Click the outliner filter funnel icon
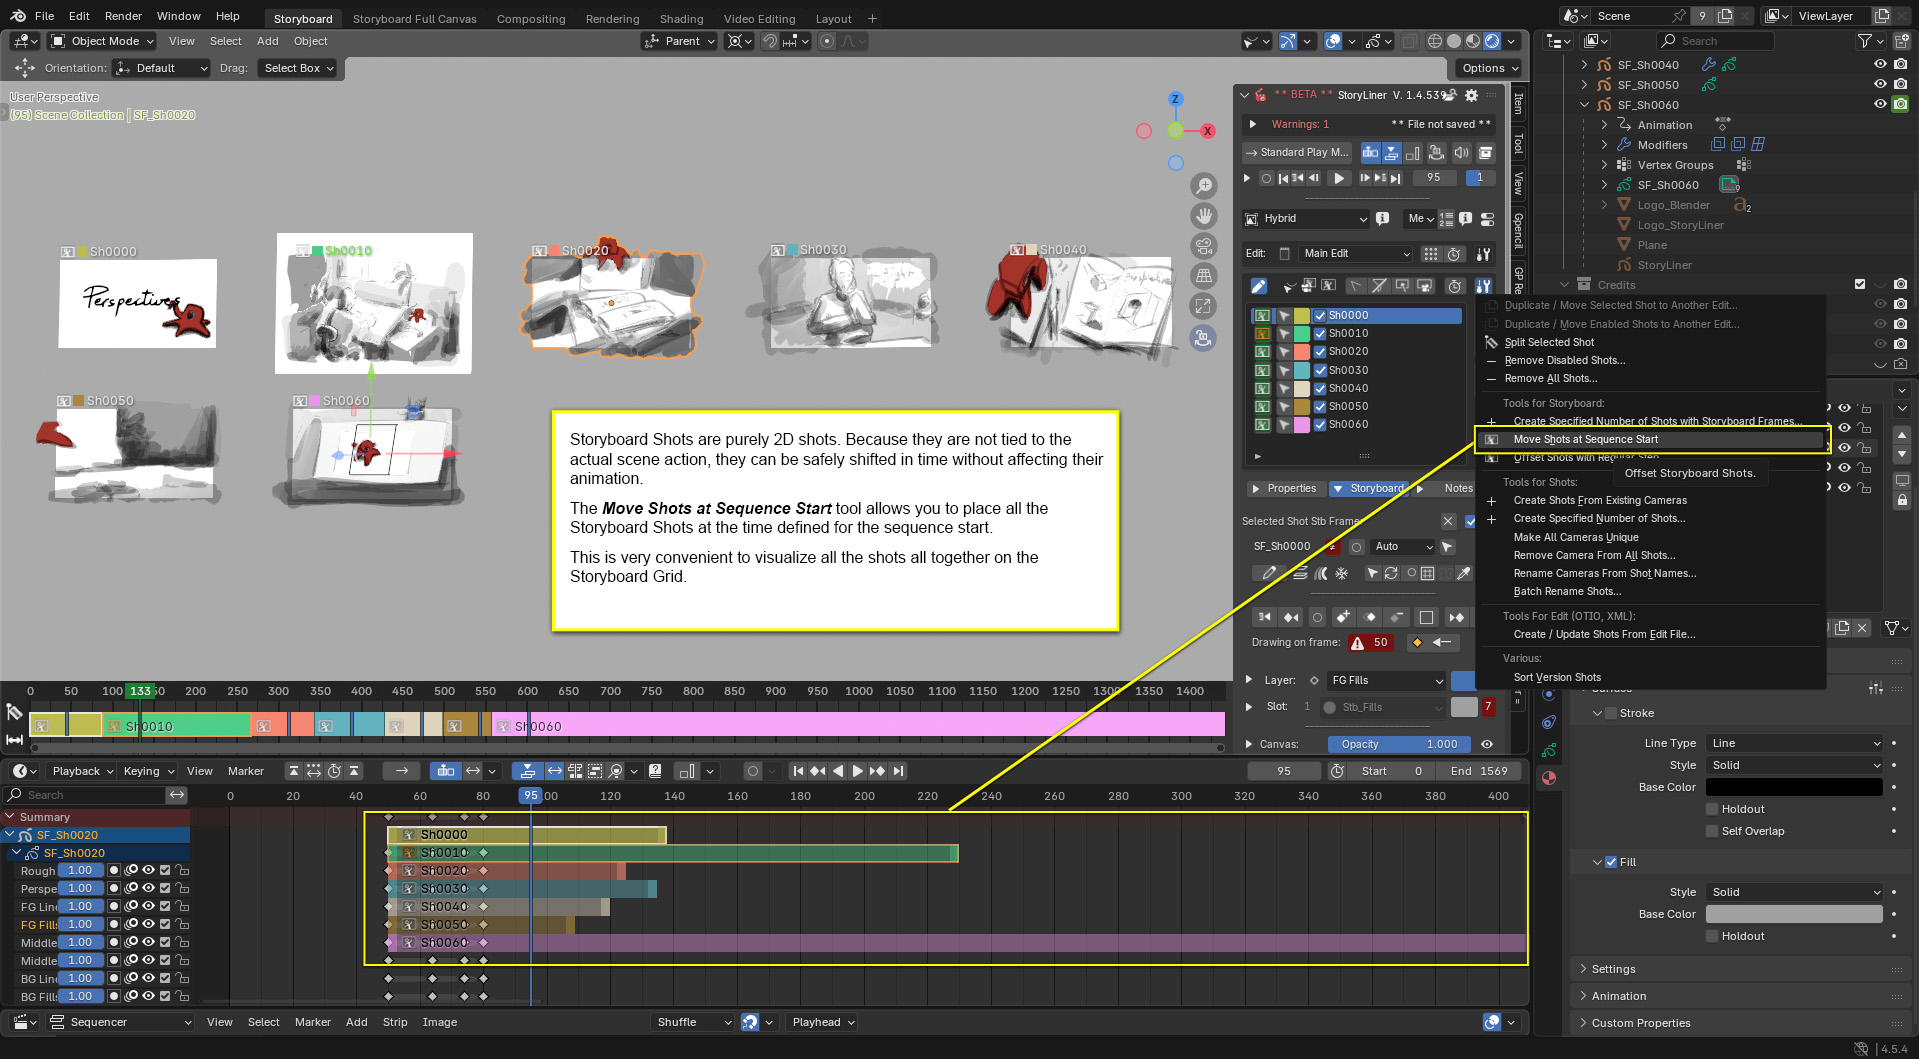The width and height of the screenshot is (1919, 1059). point(1864,41)
